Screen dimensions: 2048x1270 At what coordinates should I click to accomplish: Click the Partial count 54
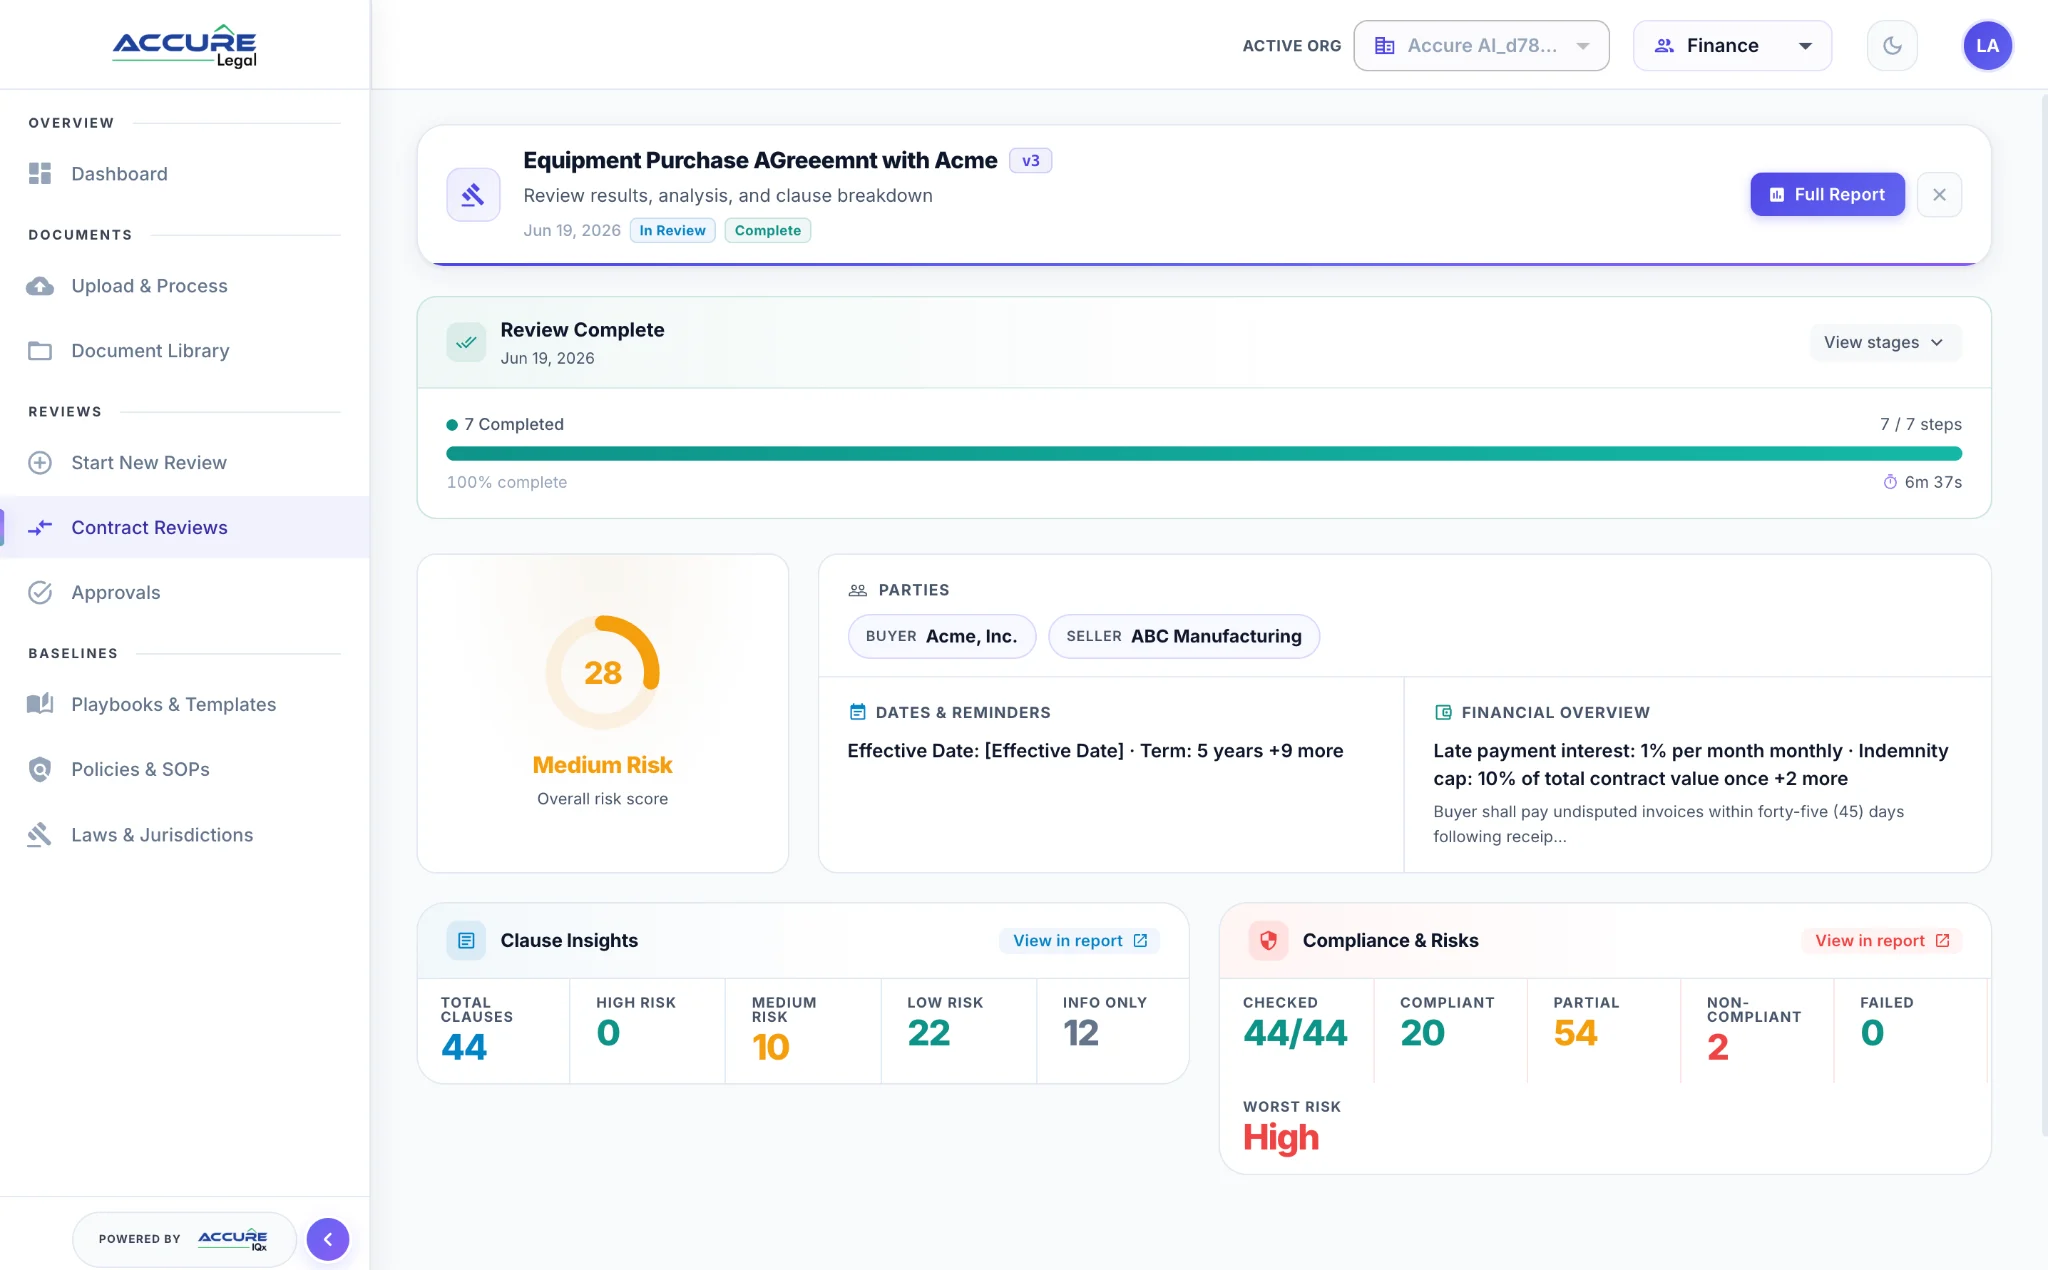pyautogui.click(x=1576, y=1033)
